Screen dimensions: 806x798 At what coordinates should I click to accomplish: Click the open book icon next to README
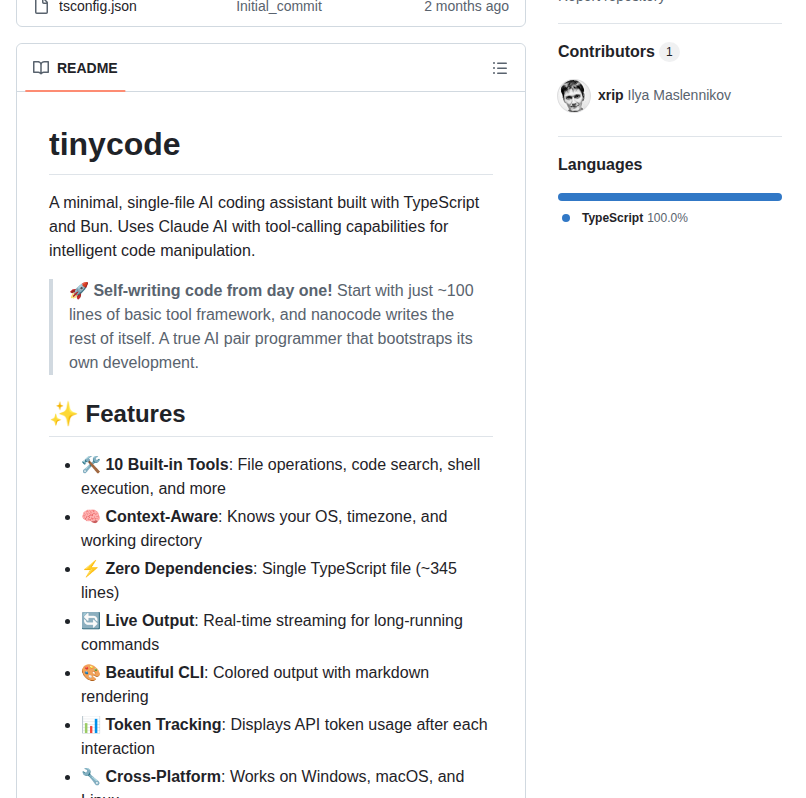pyautogui.click(x=41, y=68)
